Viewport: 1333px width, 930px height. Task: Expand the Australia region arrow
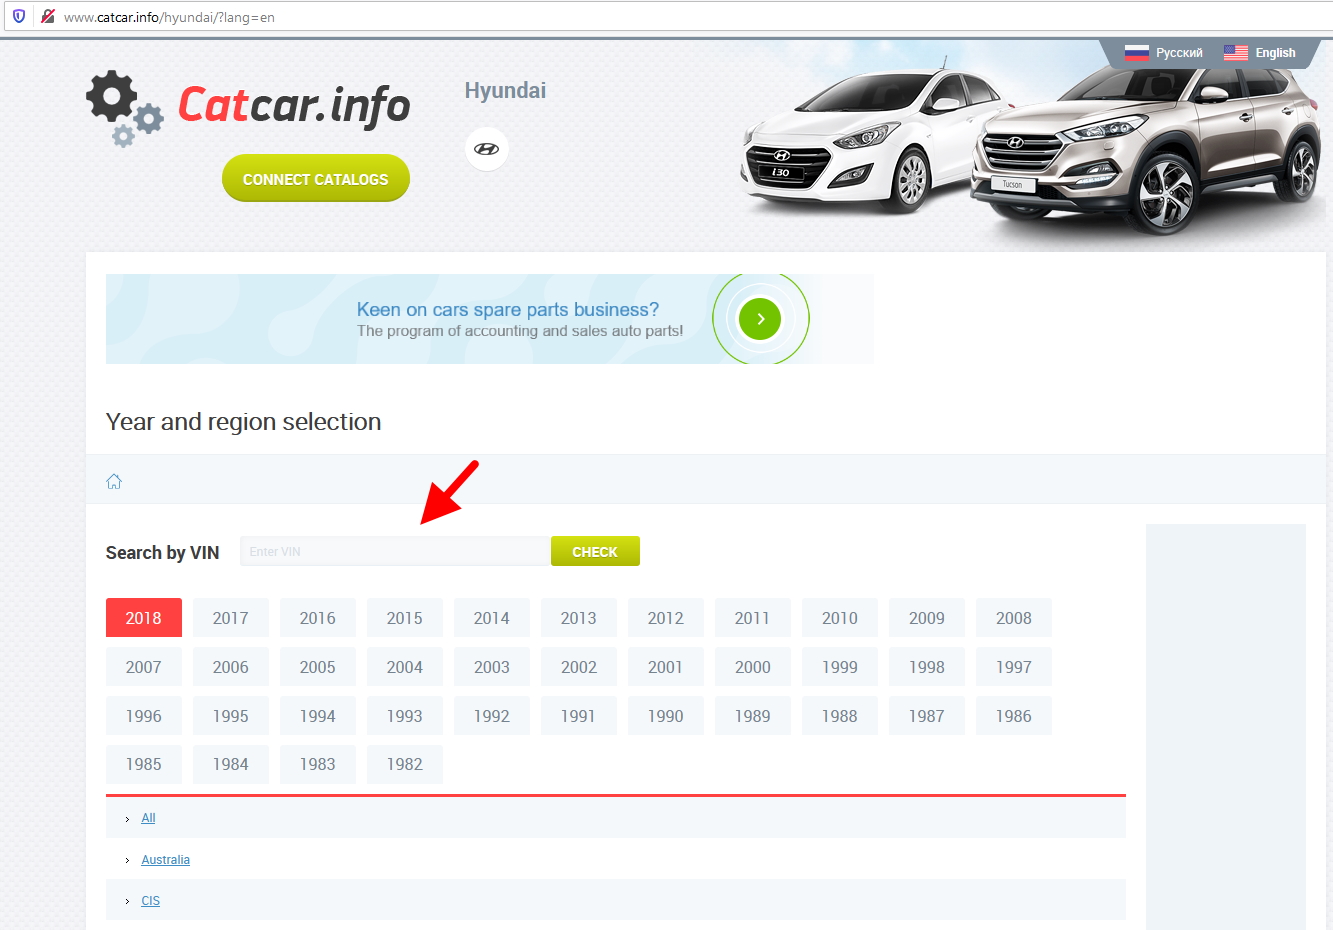(127, 861)
